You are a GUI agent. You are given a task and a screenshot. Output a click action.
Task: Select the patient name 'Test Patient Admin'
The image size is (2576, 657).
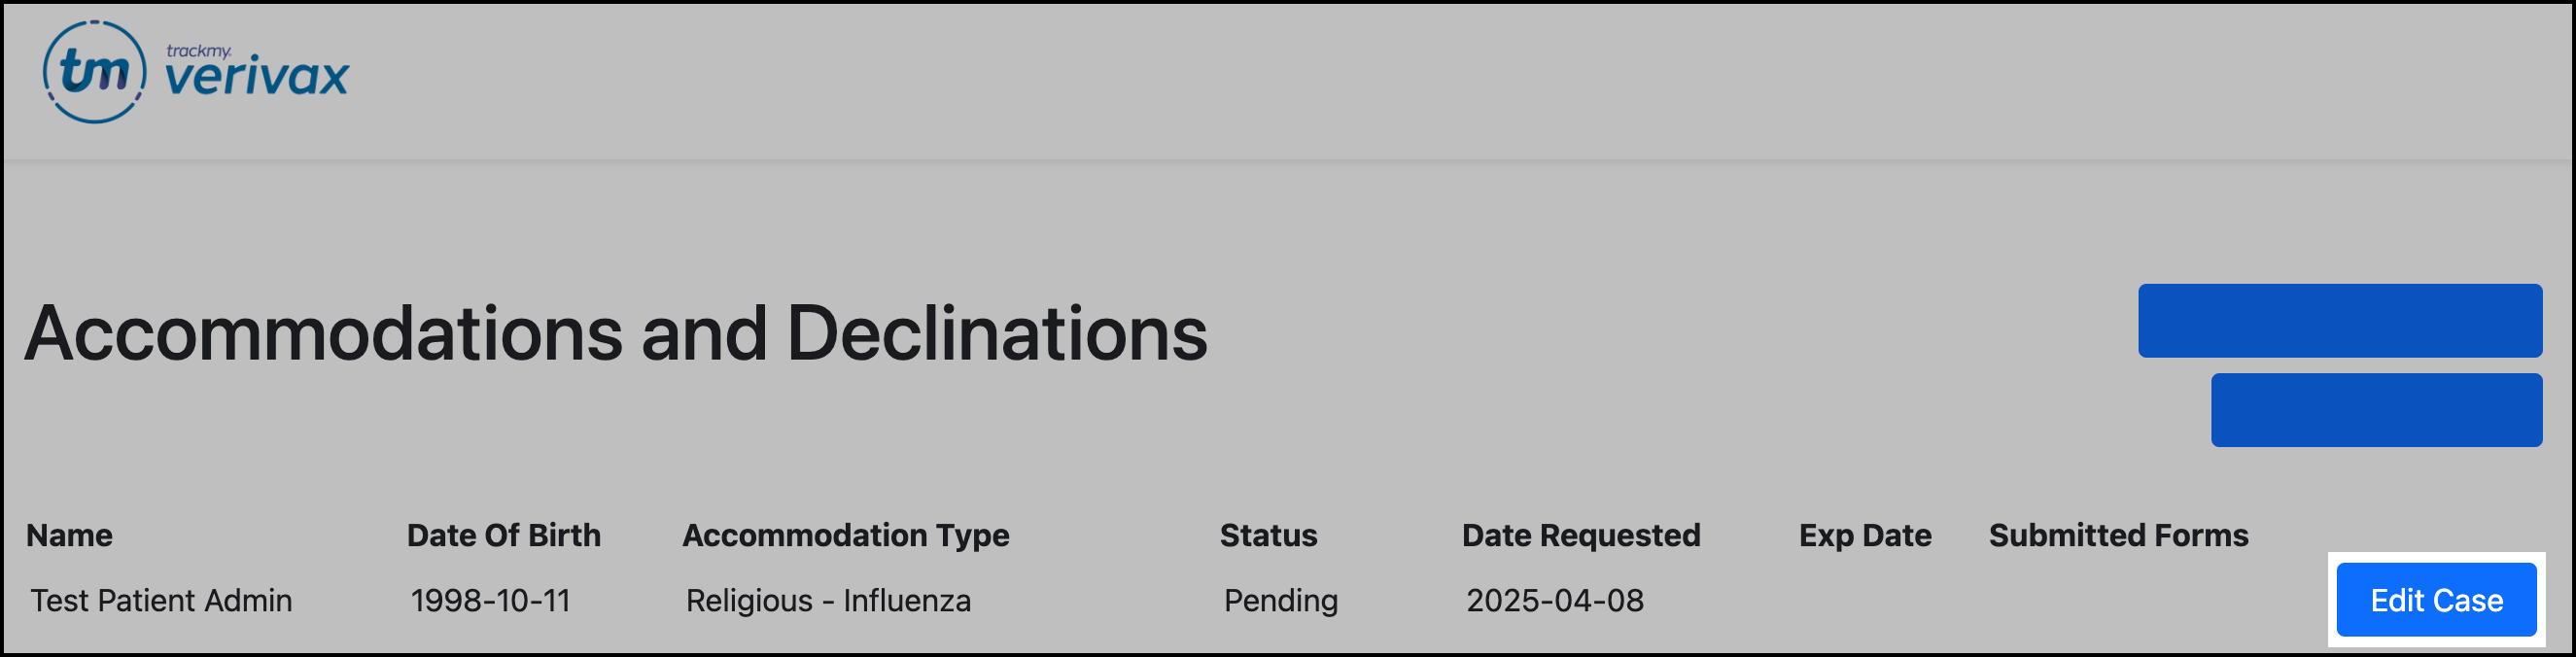[x=161, y=600]
